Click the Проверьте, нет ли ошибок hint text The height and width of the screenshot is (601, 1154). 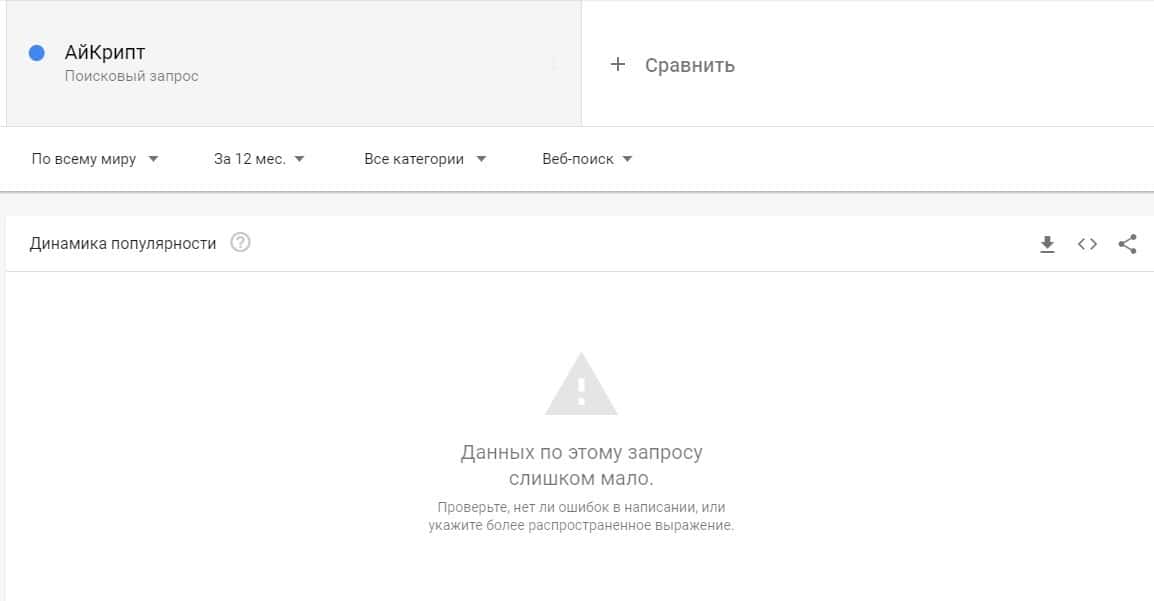[581, 516]
